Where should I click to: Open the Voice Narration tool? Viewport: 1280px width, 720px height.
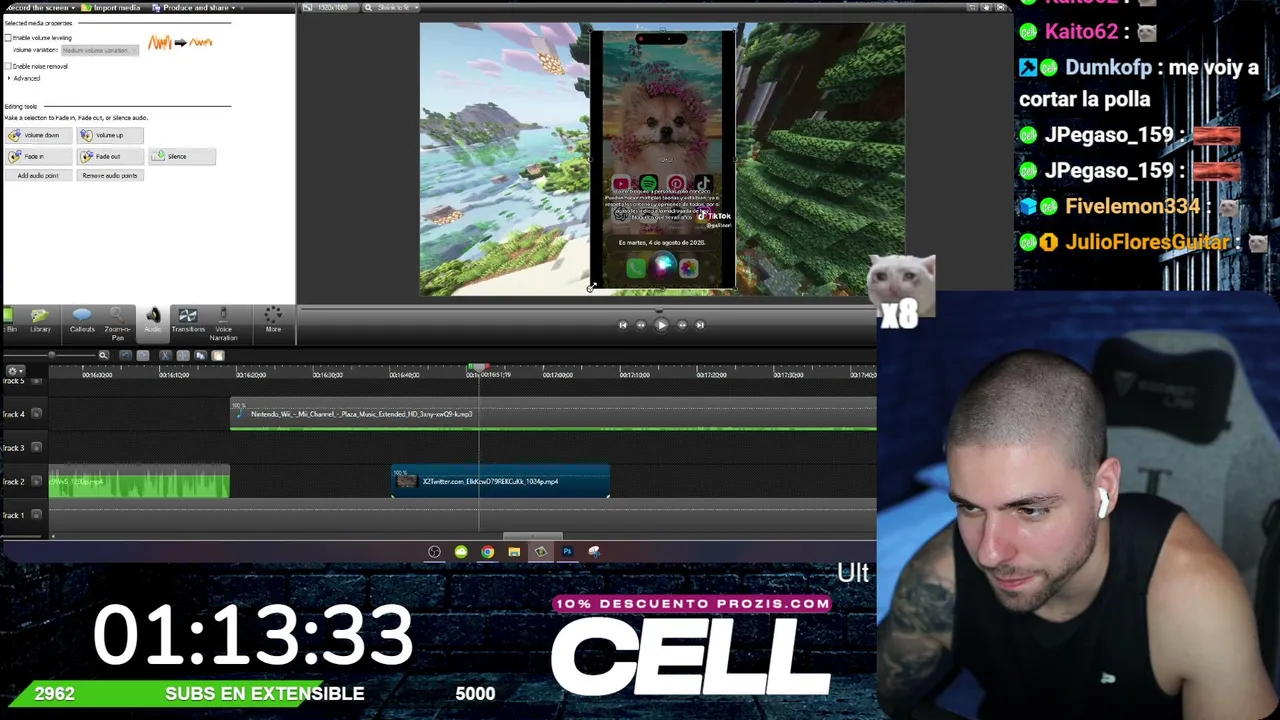pyautogui.click(x=223, y=323)
